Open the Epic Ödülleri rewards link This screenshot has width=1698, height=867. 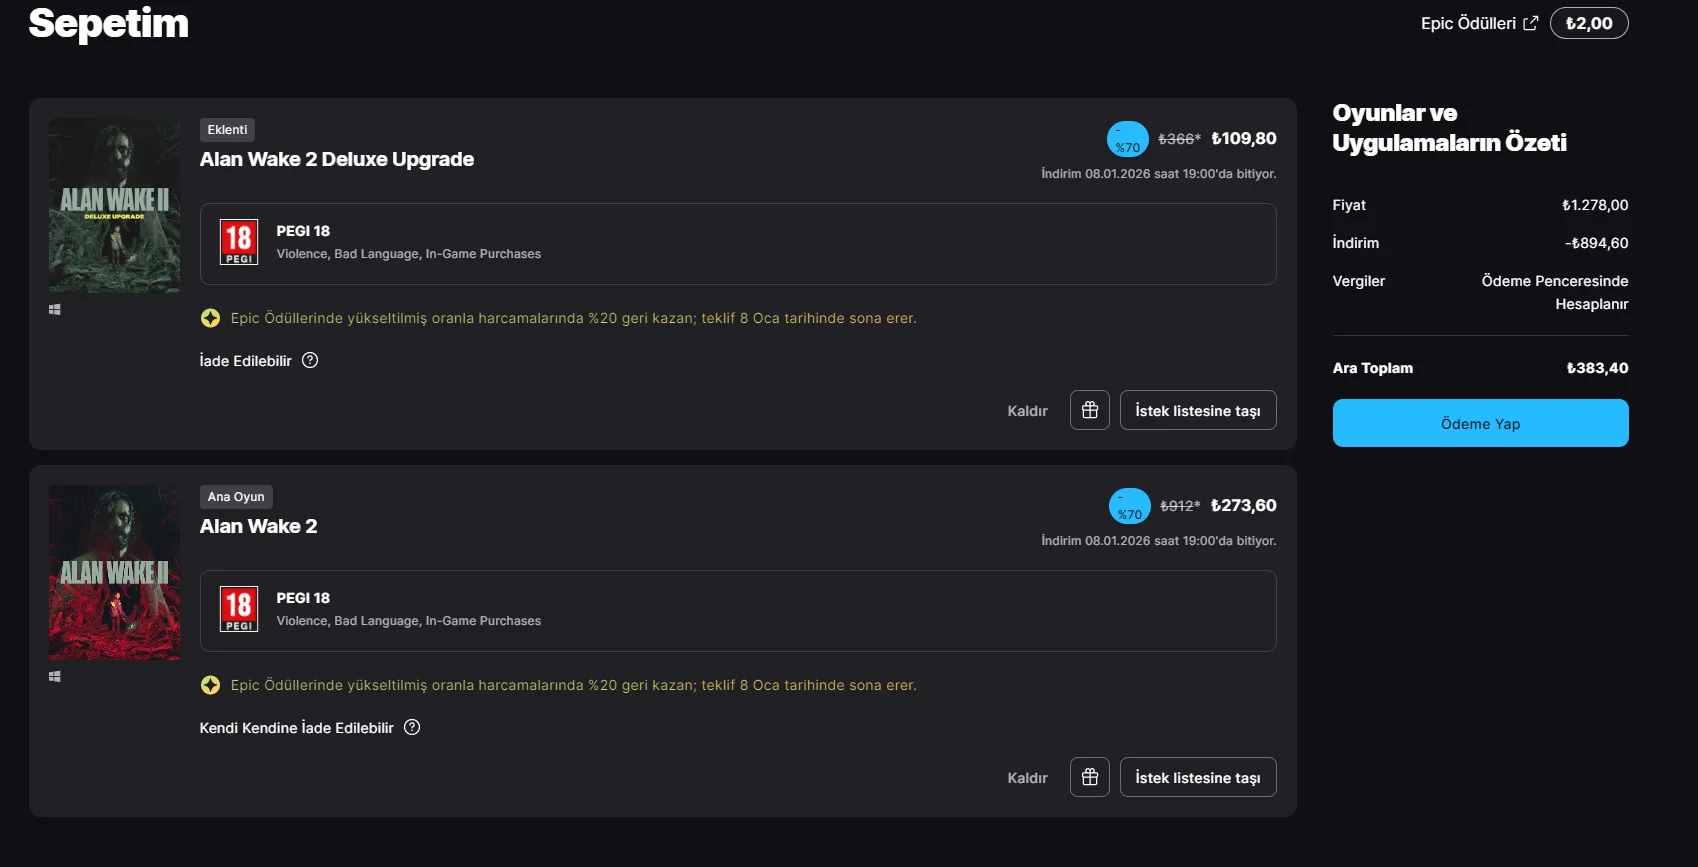coord(1468,23)
